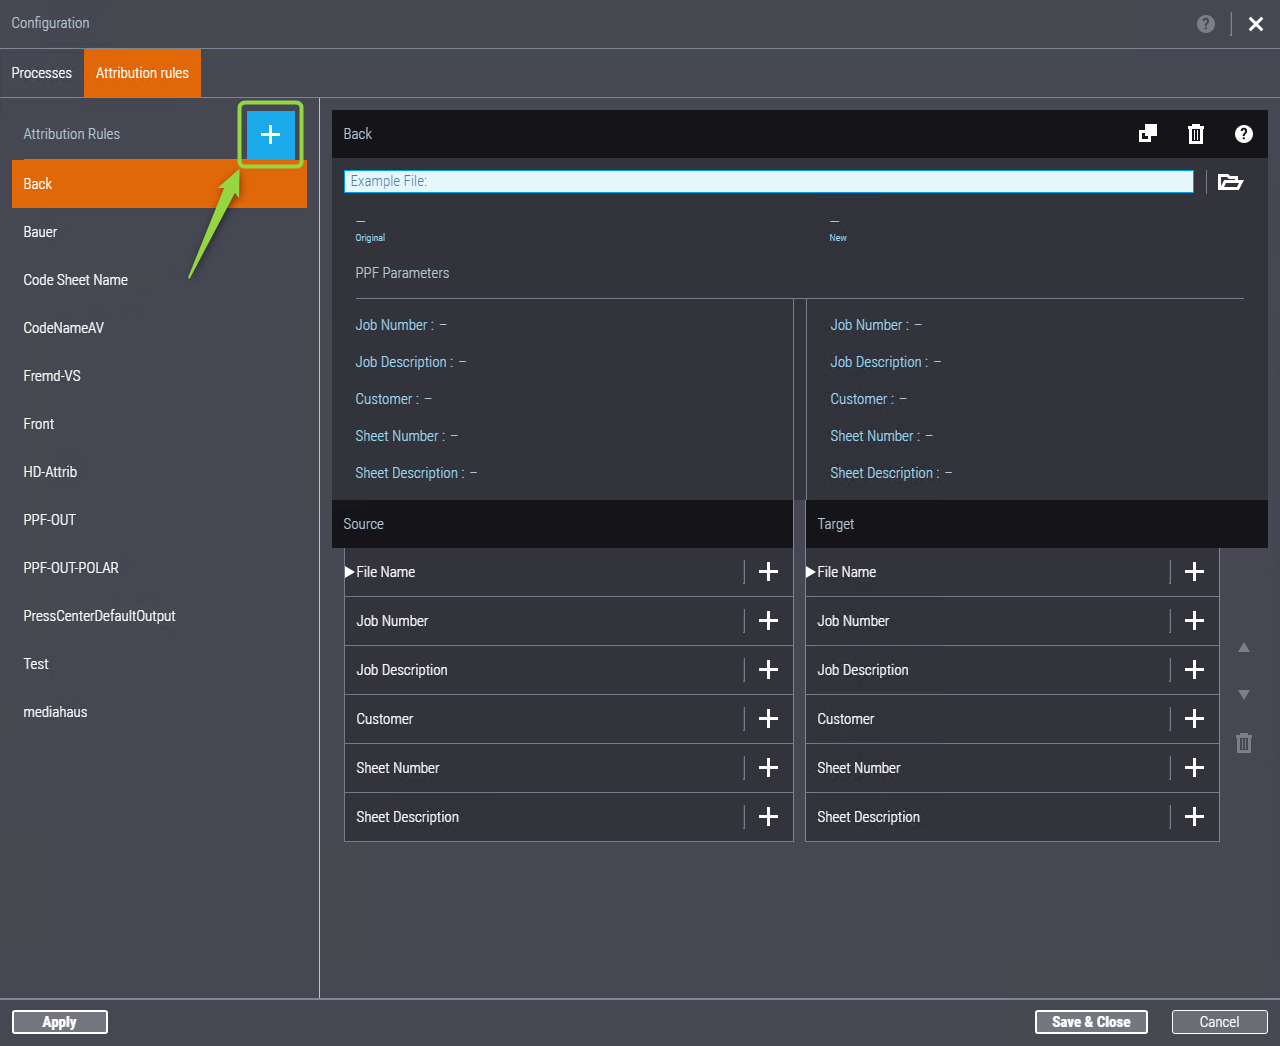1280x1046 pixels.
Task: Click the Example File input field
Action: (x=768, y=181)
